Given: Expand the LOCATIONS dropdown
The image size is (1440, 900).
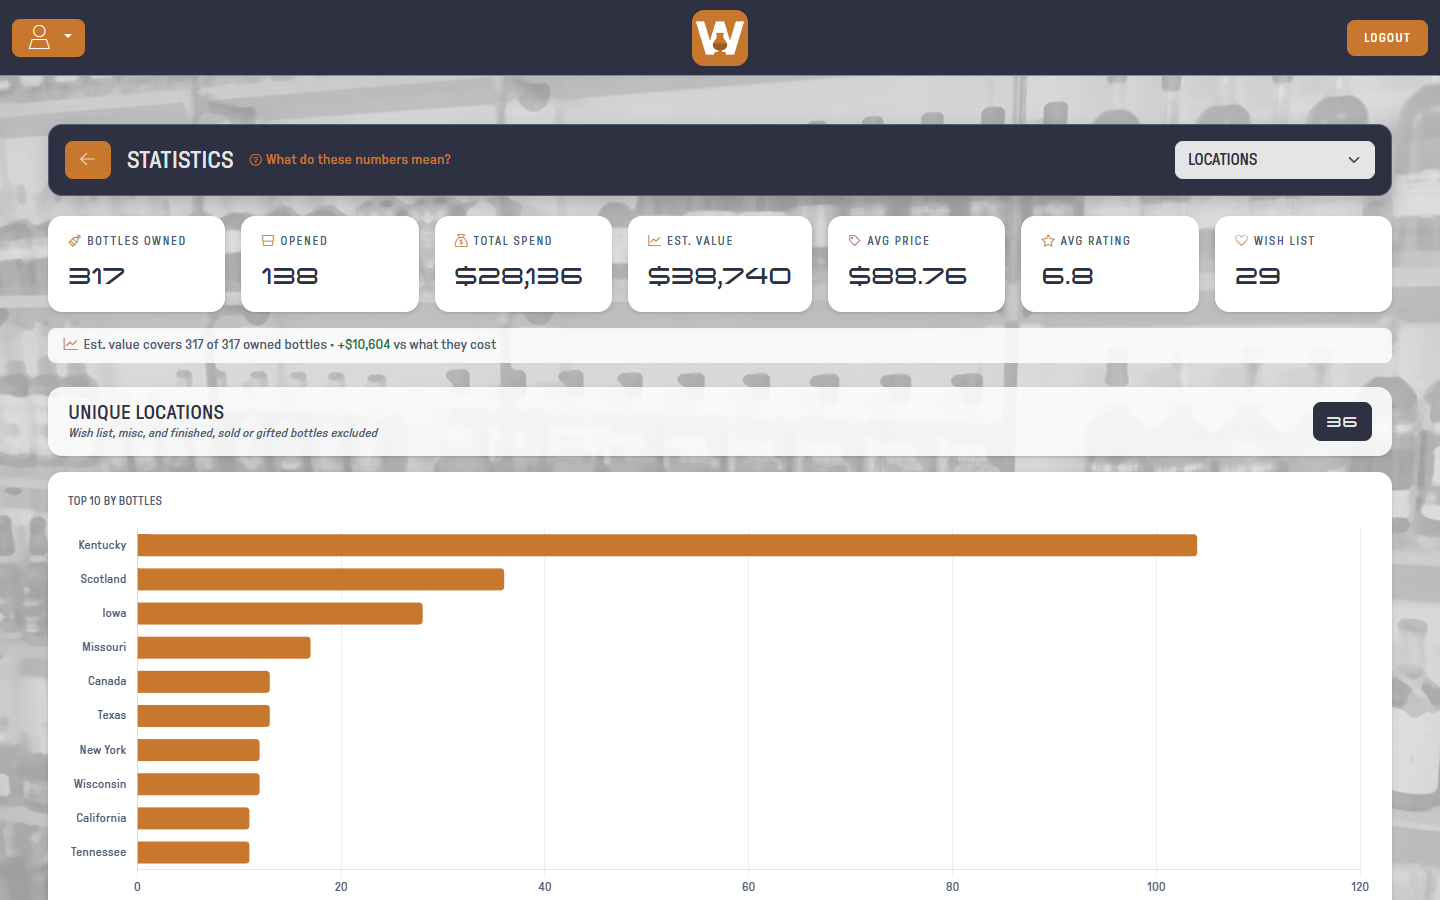Looking at the screenshot, I should pyautogui.click(x=1274, y=160).
